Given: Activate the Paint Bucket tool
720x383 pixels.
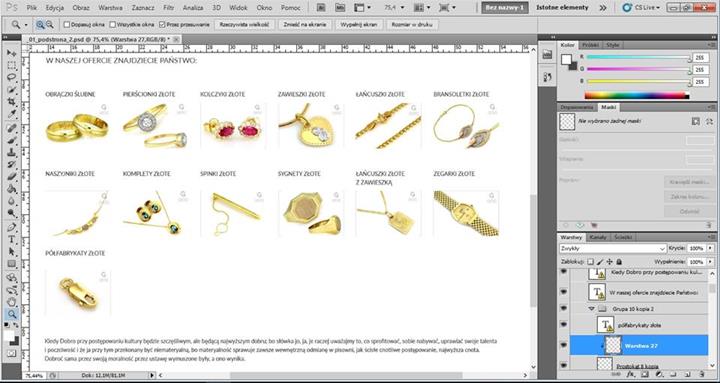Looking at the screenshot, I should coord(11,189).
